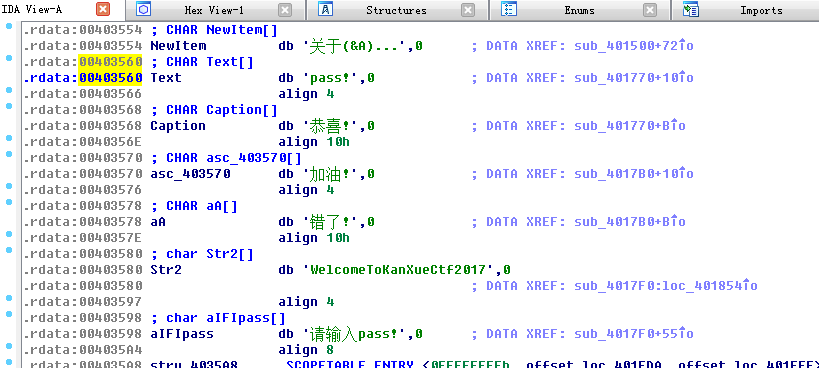Follow xref sub_4017B0+10 link

pos(634,174)
